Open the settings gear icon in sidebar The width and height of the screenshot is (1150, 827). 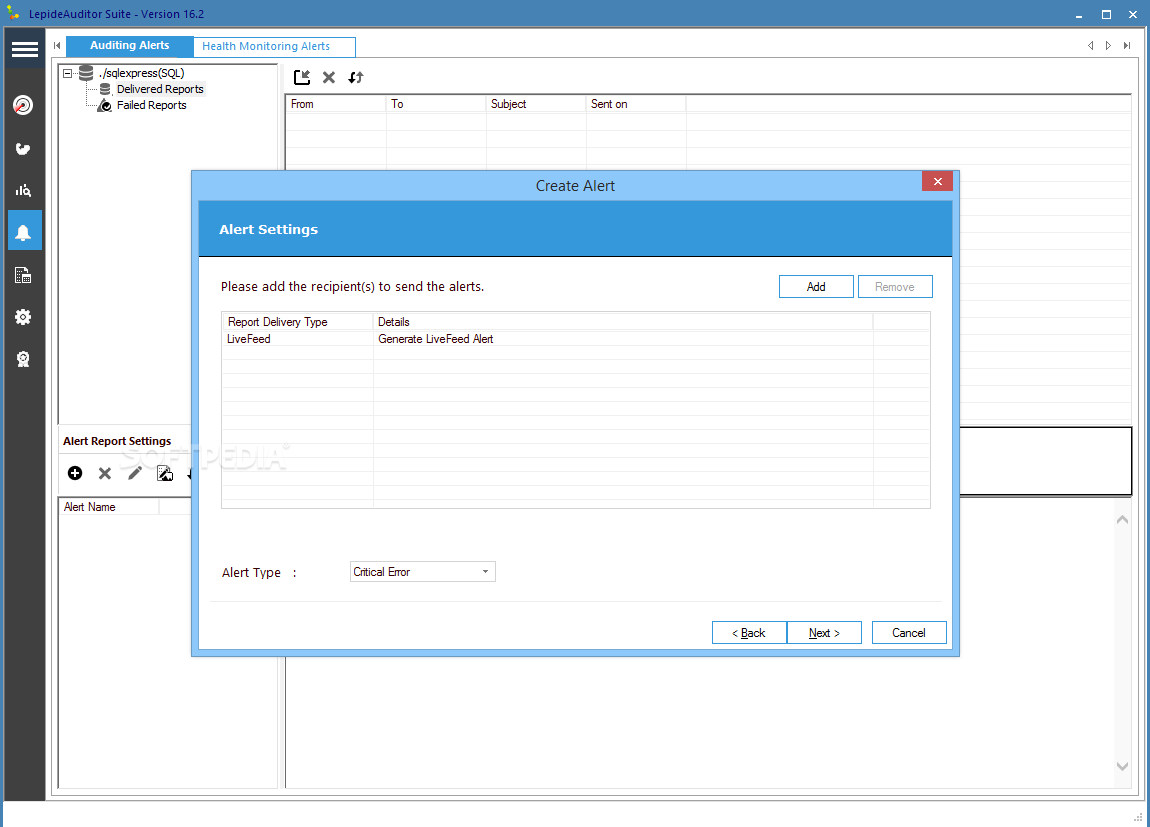tap(23, 317)
